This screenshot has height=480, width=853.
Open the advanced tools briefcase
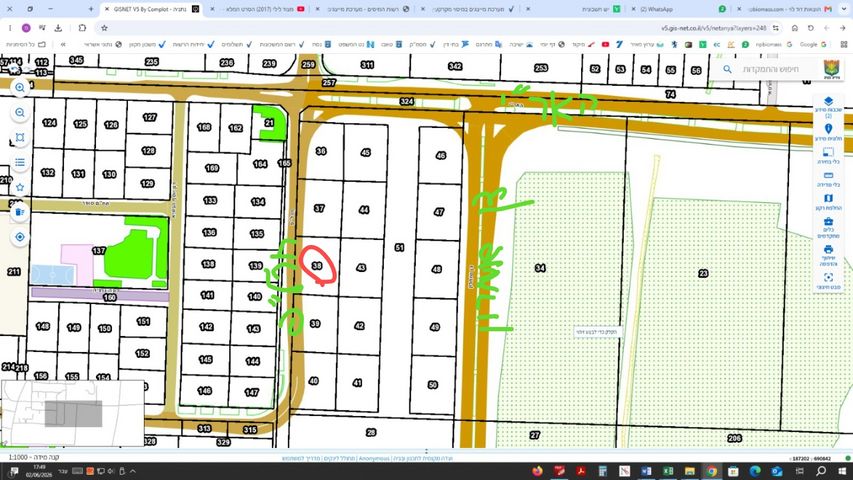(828, 227)
